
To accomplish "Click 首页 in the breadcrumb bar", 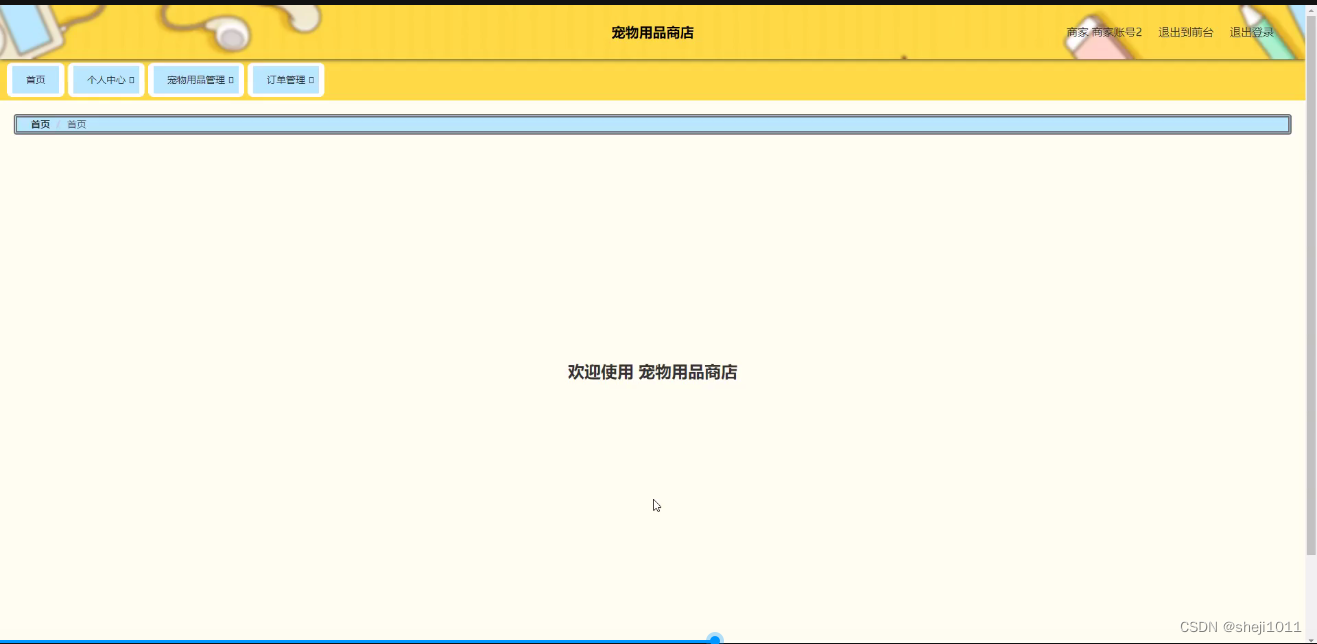I will (x=41, y=124).
